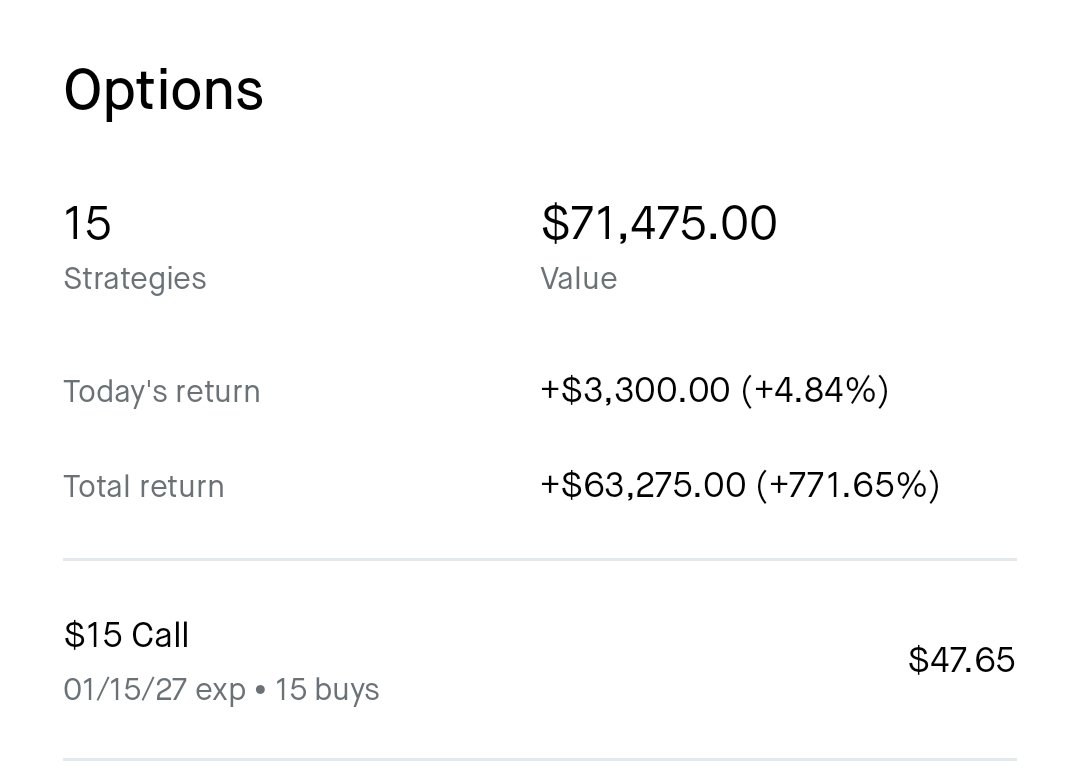Open the $15 Call position row

tap(540, 660)
